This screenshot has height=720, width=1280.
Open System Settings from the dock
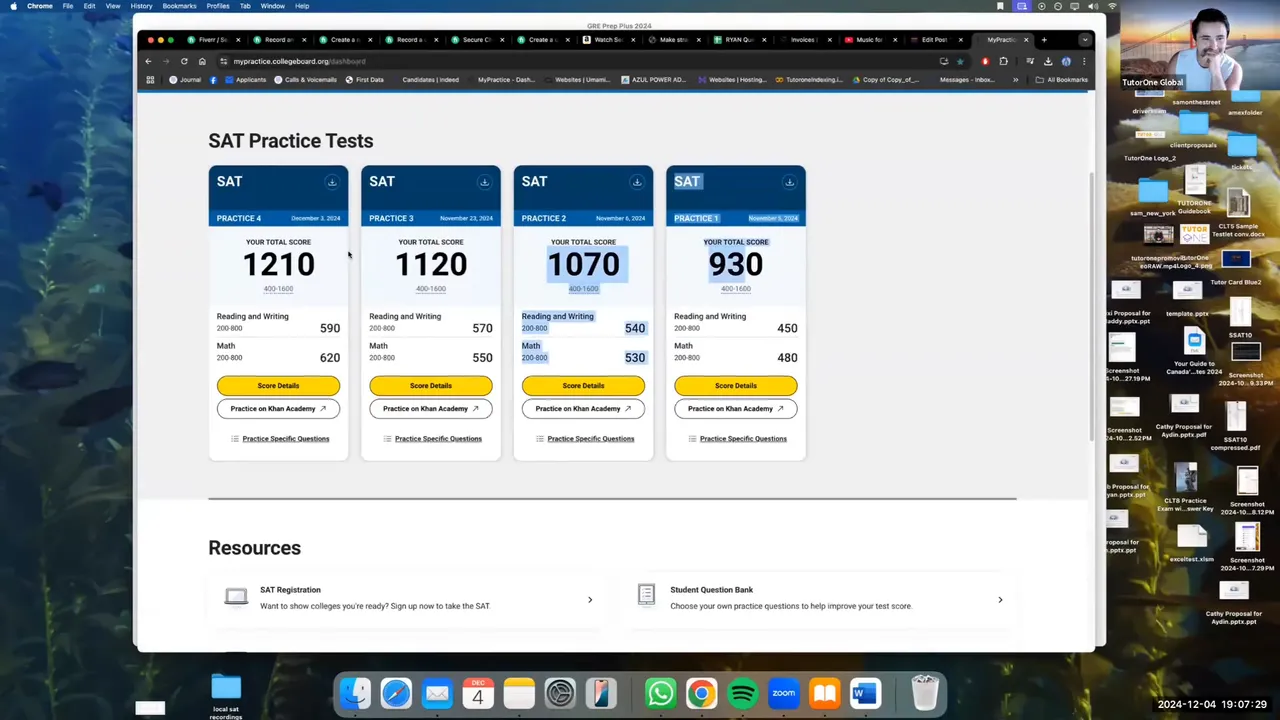pyautogui.click(x=560, y=693)
